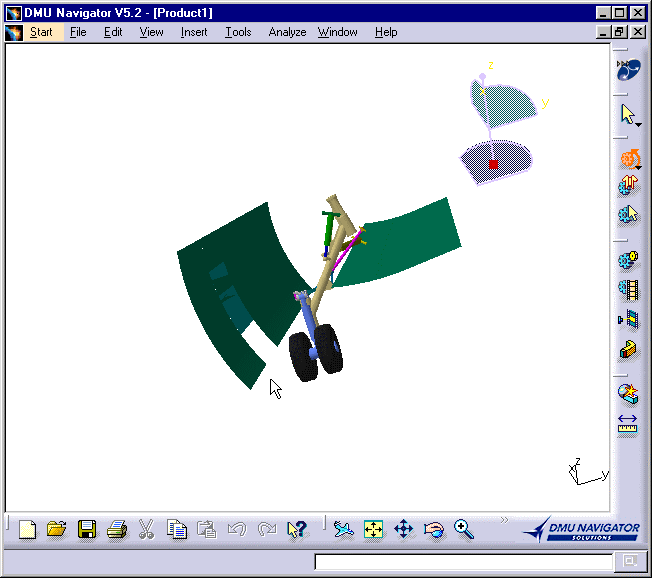
Task: Open the Edit menu
Action: (x=113, y=32)
